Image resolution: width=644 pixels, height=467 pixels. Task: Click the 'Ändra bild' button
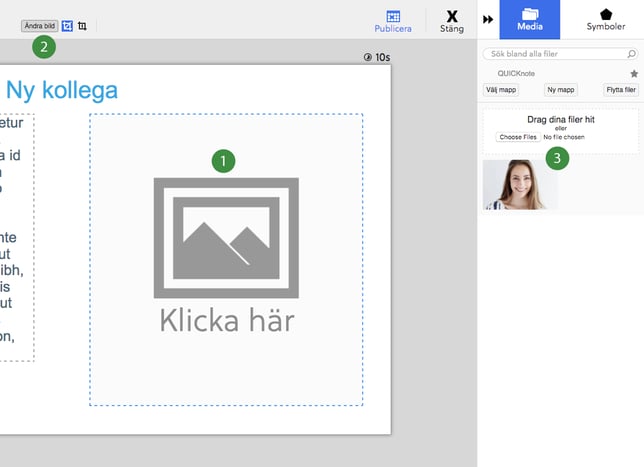tap(39, 26)
